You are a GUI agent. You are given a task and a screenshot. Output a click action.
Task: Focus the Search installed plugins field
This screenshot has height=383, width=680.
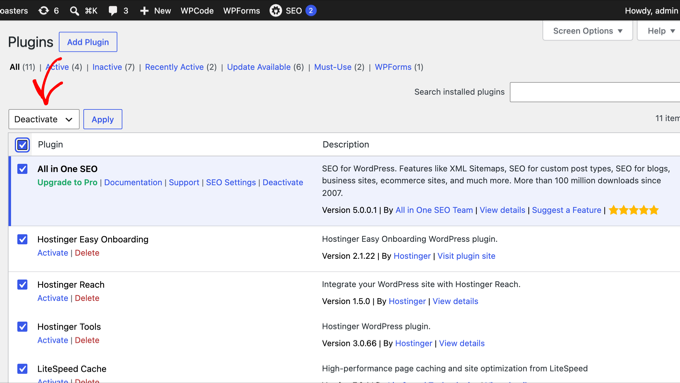coord(595,92)
